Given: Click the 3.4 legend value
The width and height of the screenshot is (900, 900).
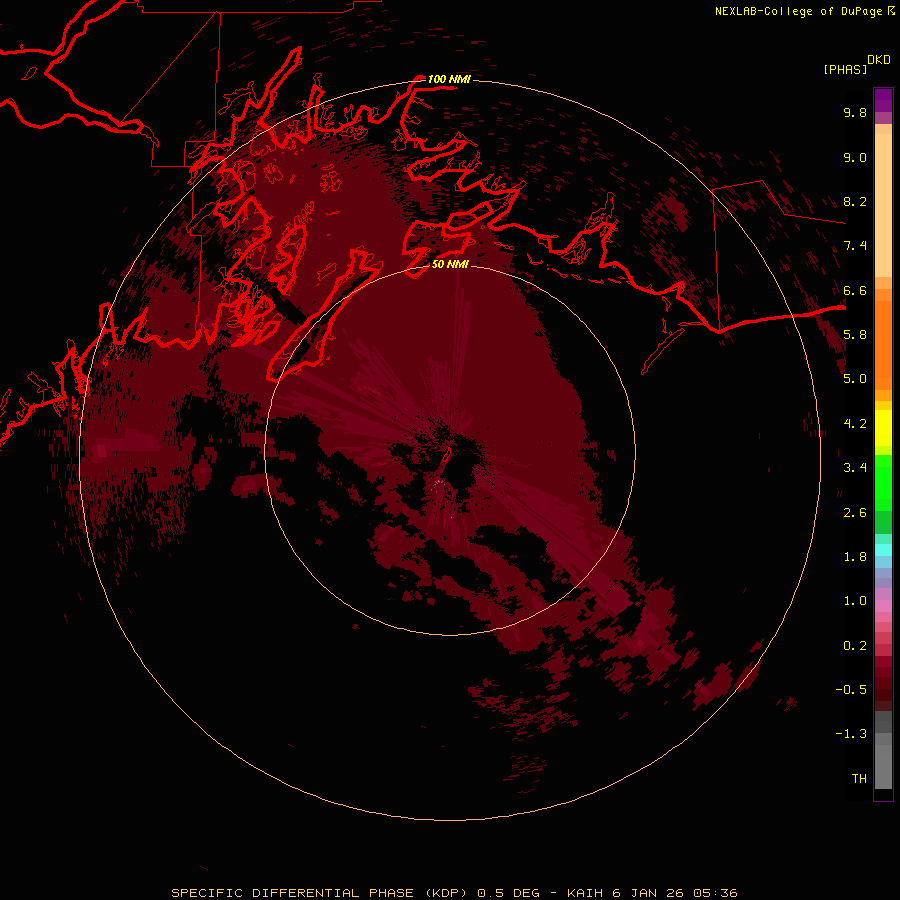Looking at the screenshot, I should coord(855,468).
